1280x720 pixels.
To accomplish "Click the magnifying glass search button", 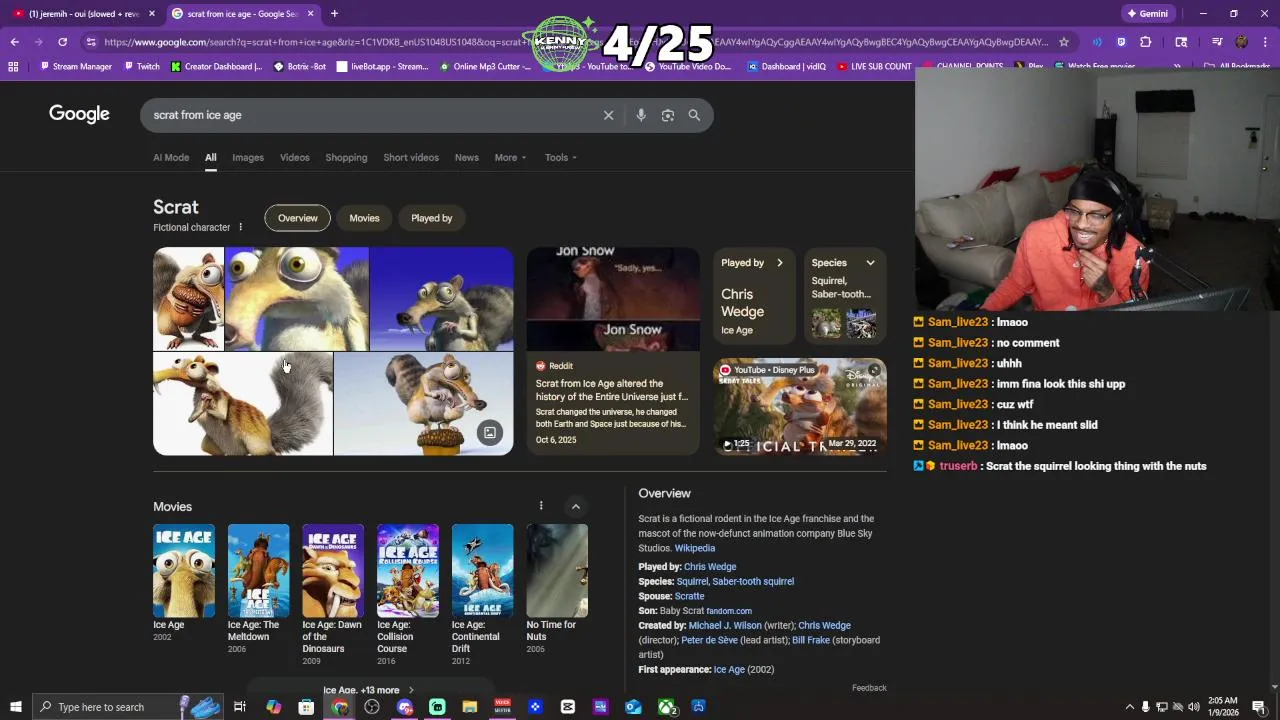I will click(x=694, y=115).
